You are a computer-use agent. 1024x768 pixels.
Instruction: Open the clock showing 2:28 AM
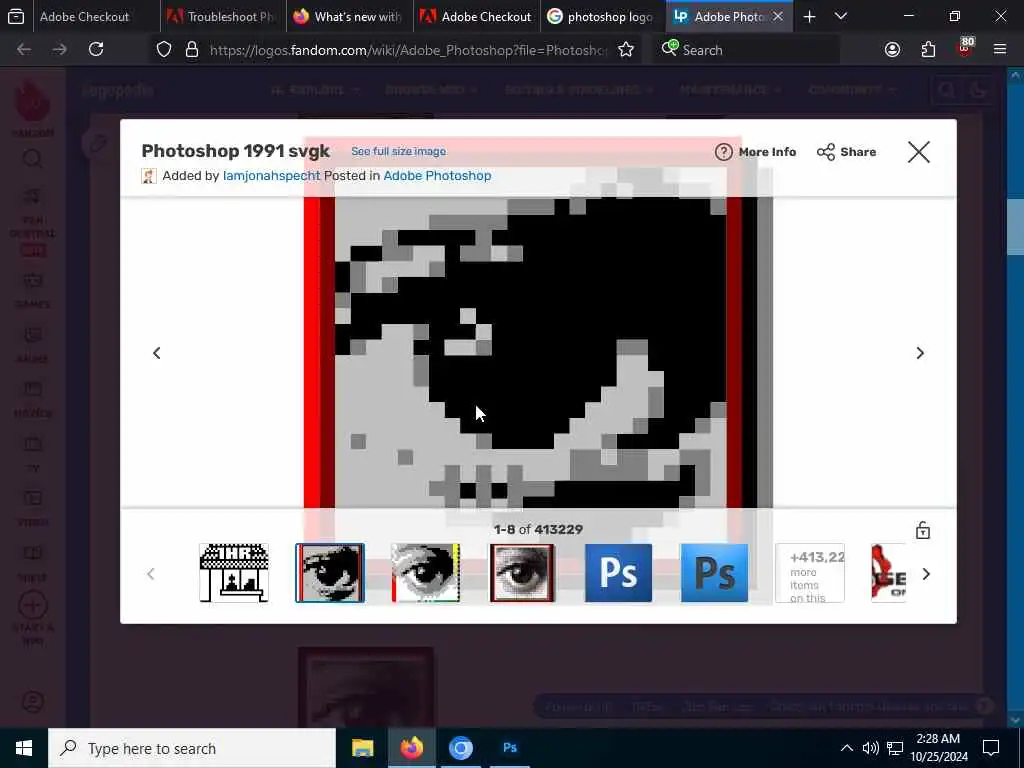click(939, 748)
